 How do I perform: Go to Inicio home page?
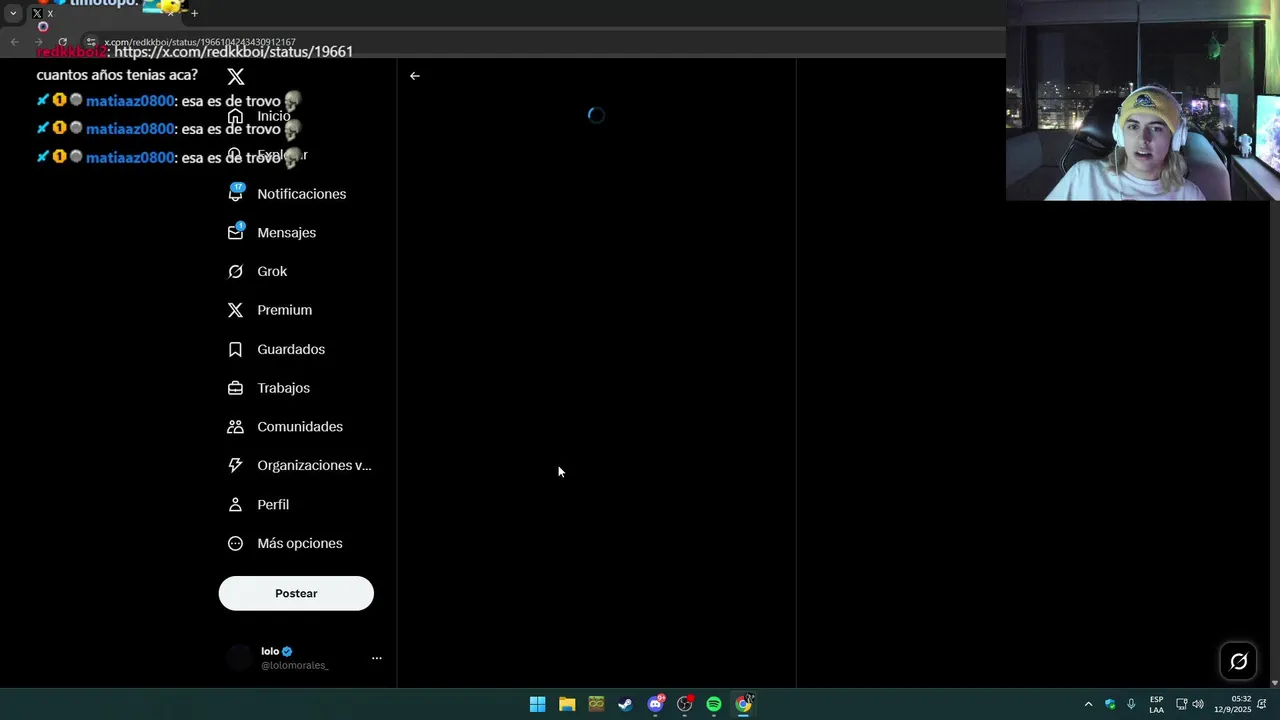[x=260, y=116]
